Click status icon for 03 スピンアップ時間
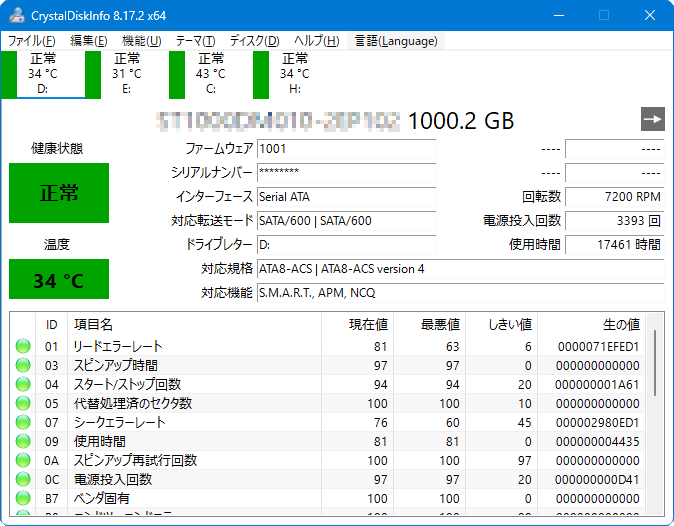Image resolution: width=674 pixels, height=526 pixels. [23, 365]
